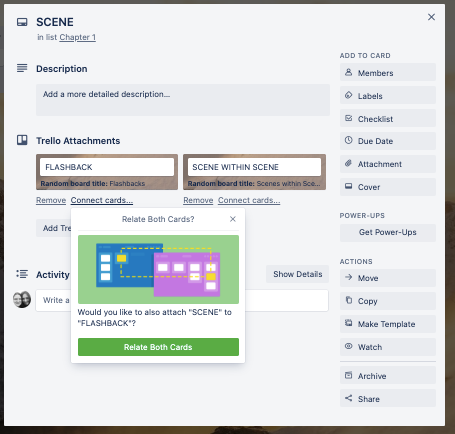The width and height of the screenshot is (455, 434).
Task: Click the Checklist checkmark icon
Action: [348, 118]
